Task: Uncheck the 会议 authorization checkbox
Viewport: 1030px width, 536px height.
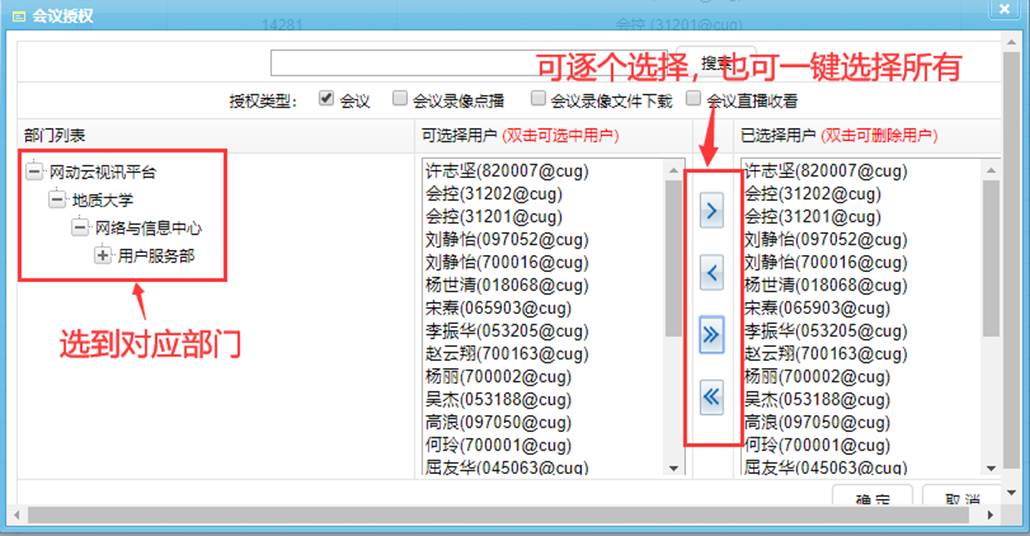Action: pos(326,99)
